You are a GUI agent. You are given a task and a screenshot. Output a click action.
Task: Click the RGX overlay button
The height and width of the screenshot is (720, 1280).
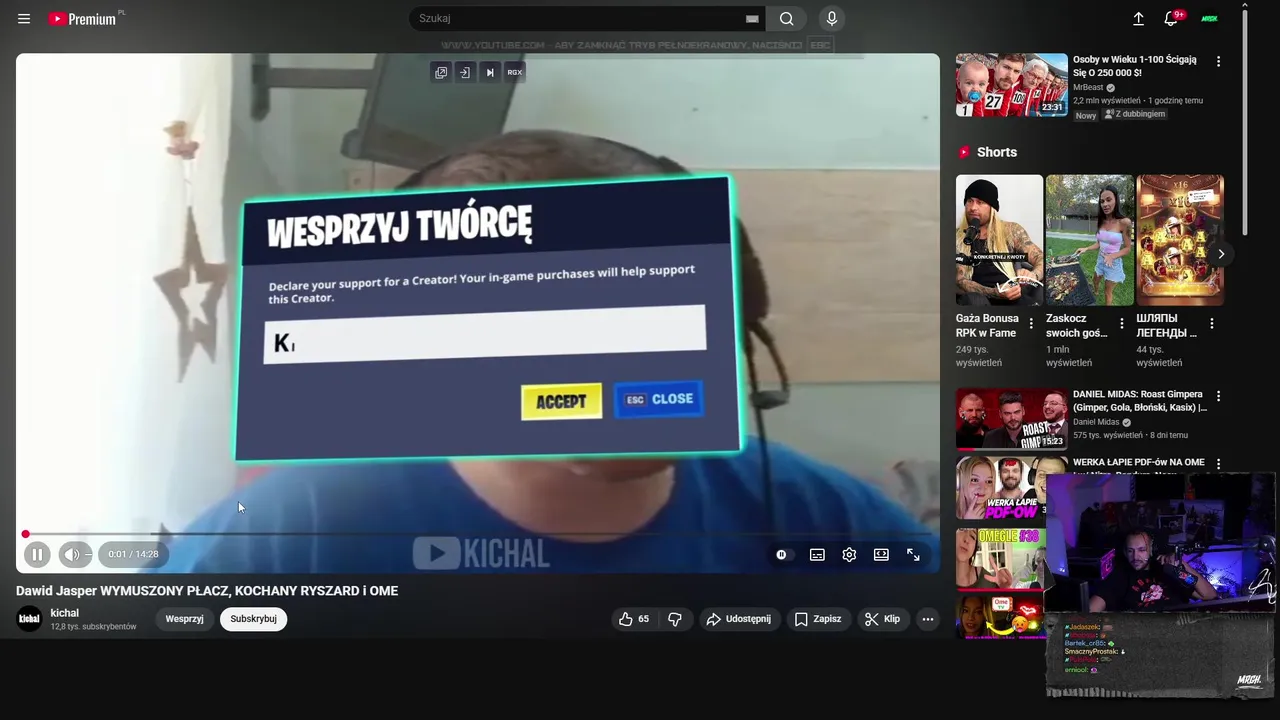click(x=515, y=72)
